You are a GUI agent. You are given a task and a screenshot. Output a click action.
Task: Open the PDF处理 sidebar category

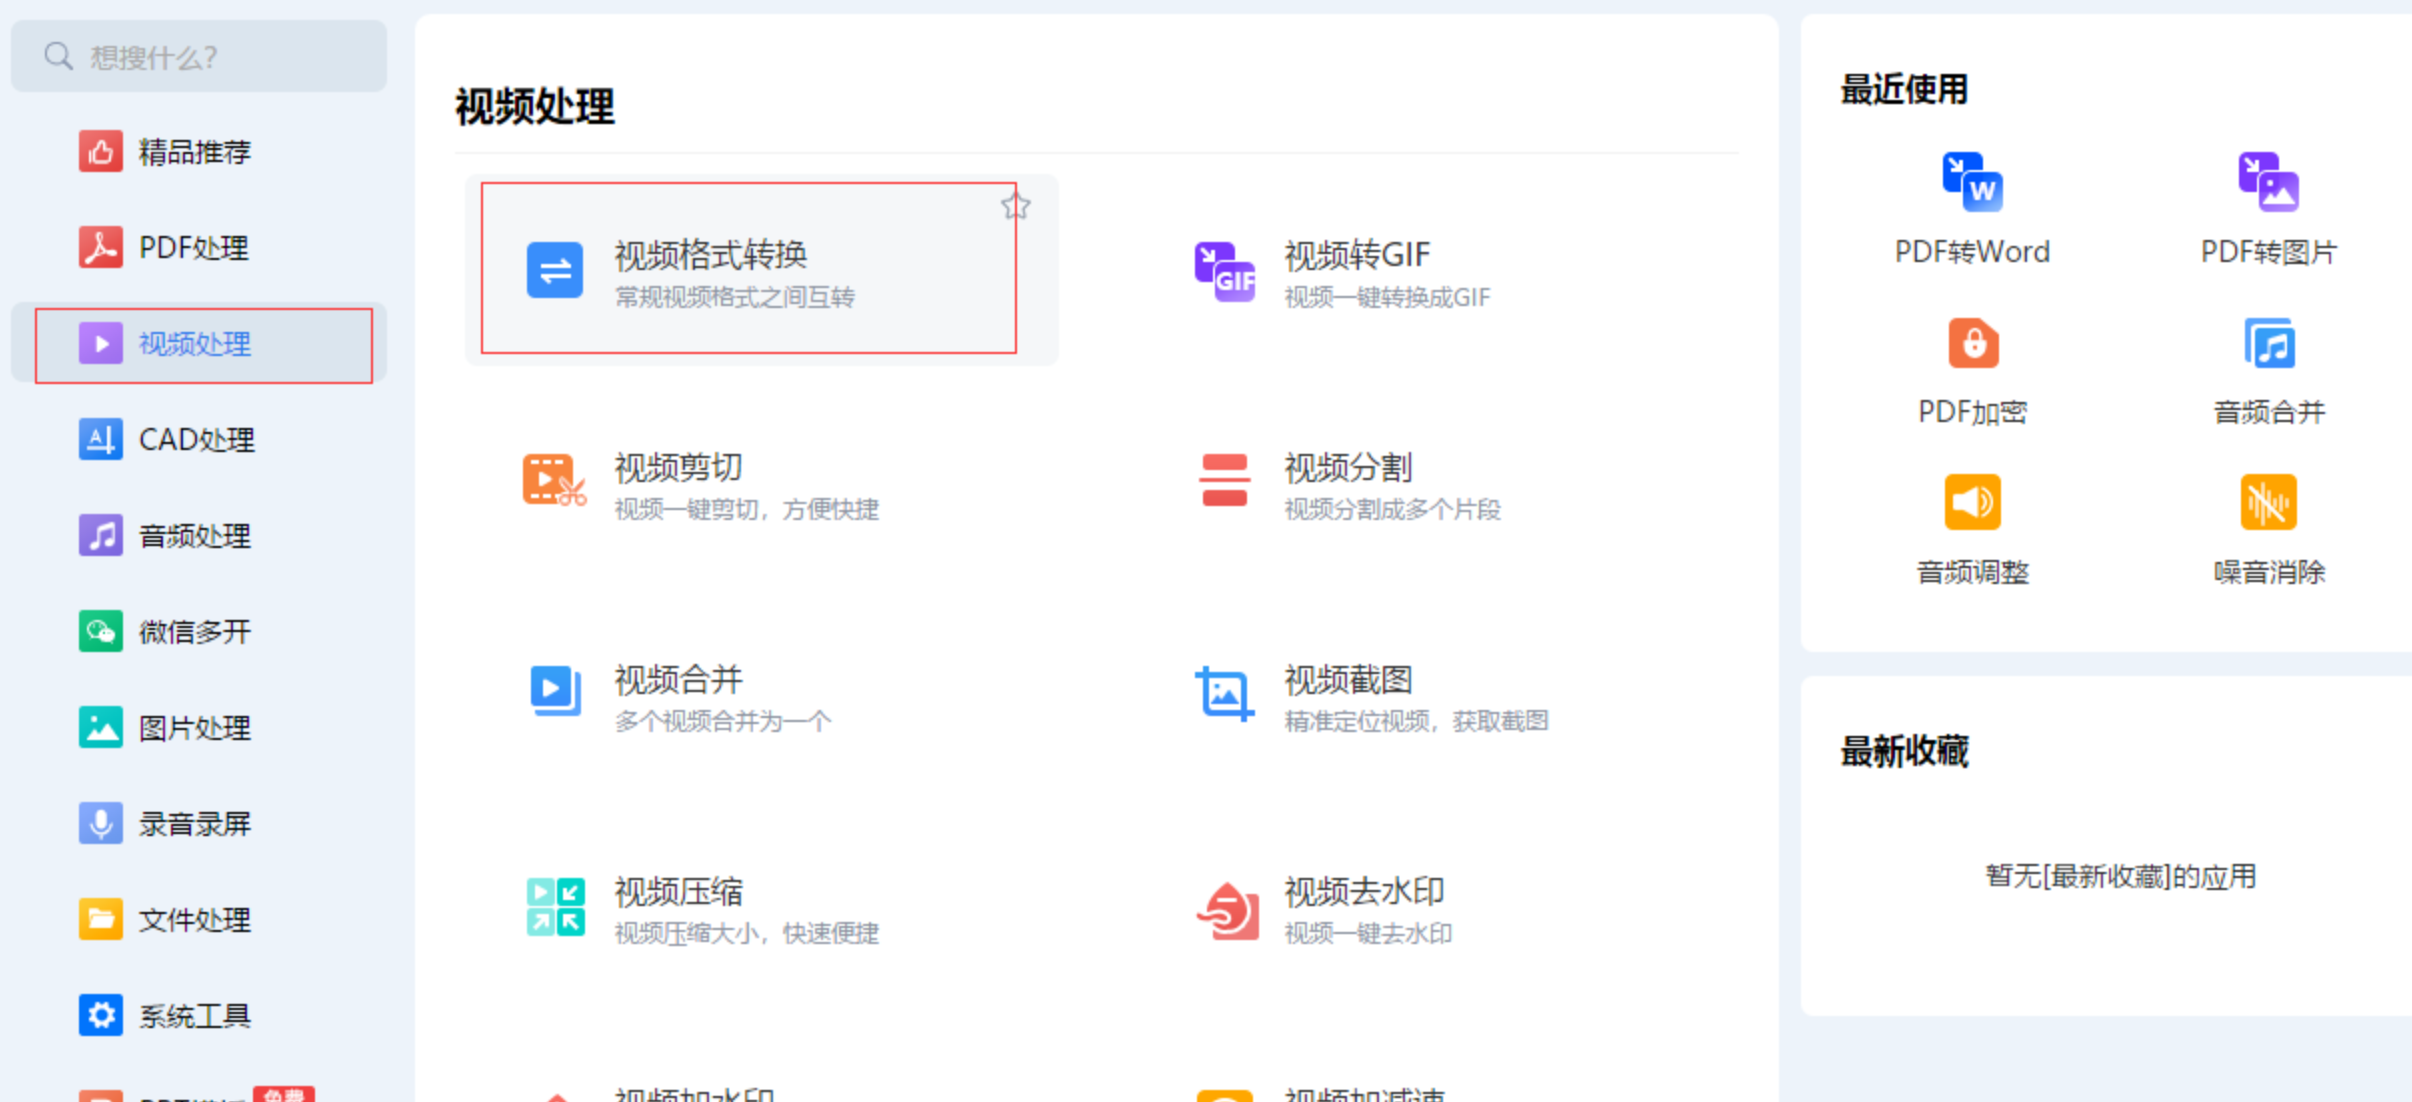pyautogui.click(x=199, y=248)
